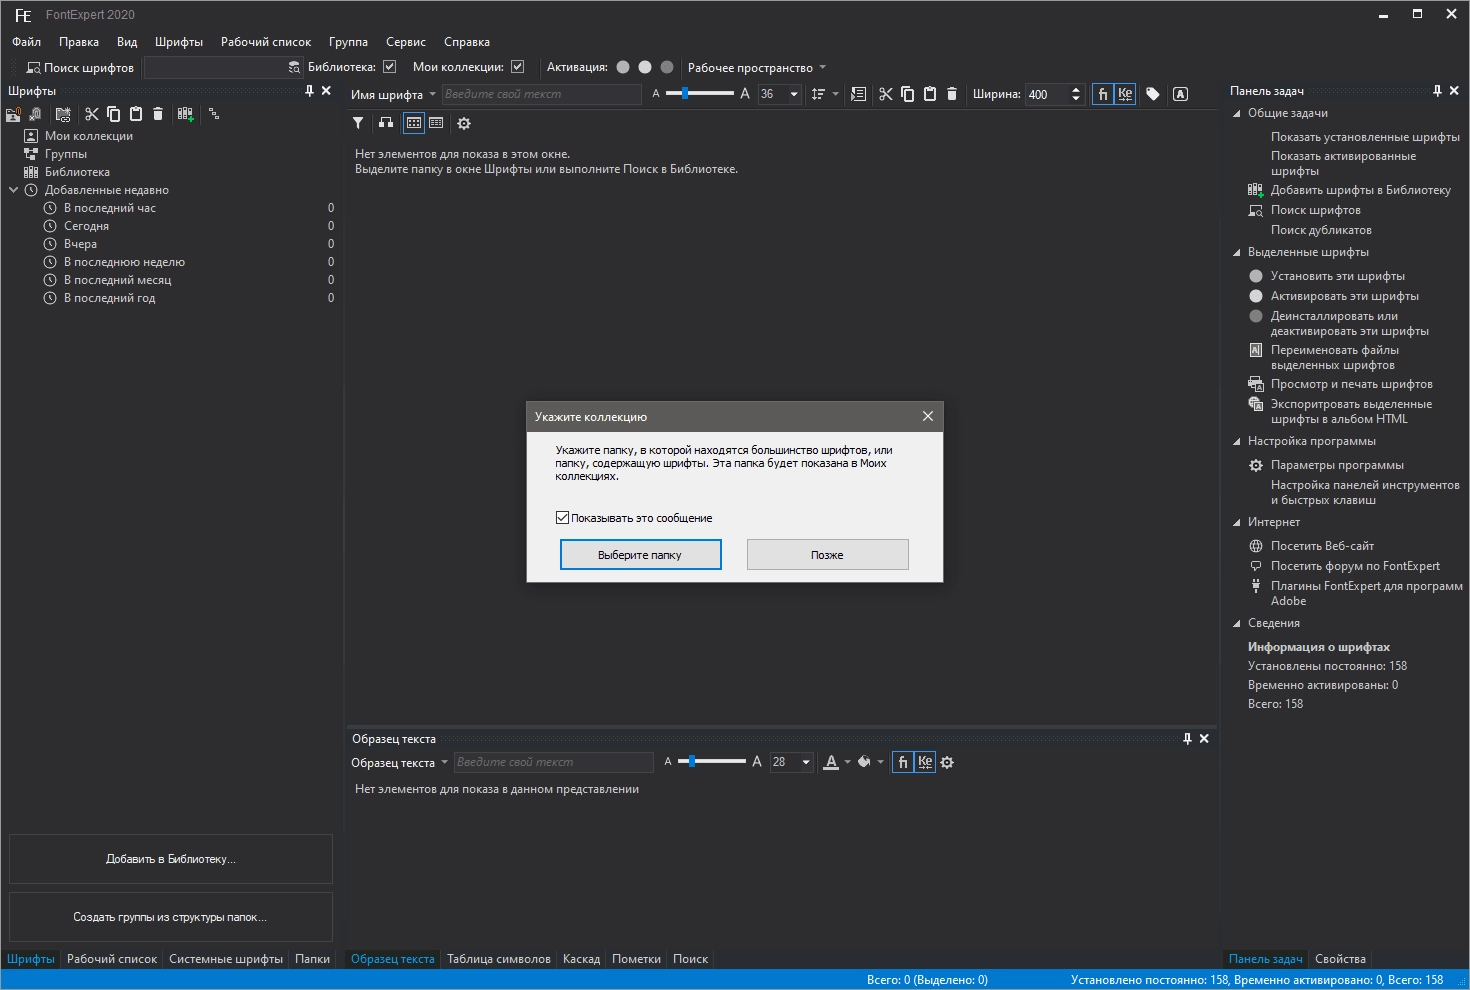Switch to Таблица символов tab
Viewport: 1470px width, 990px height.
[499, 959]
